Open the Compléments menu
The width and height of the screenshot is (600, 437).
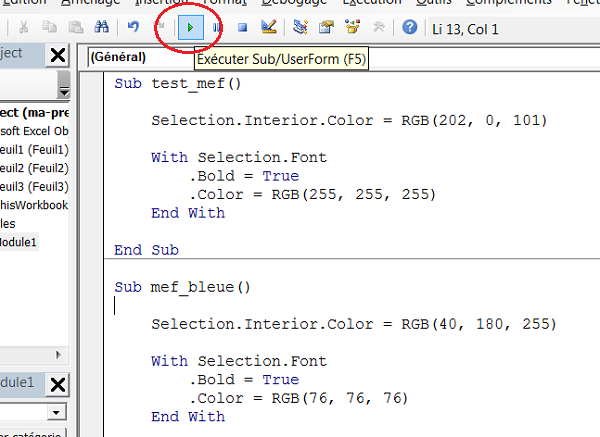pyautogui.click(x=509, y=2)
